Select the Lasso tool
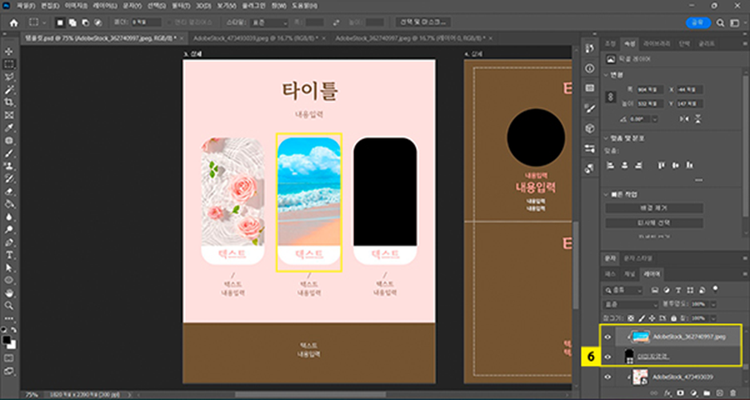 tap(9, 77)
